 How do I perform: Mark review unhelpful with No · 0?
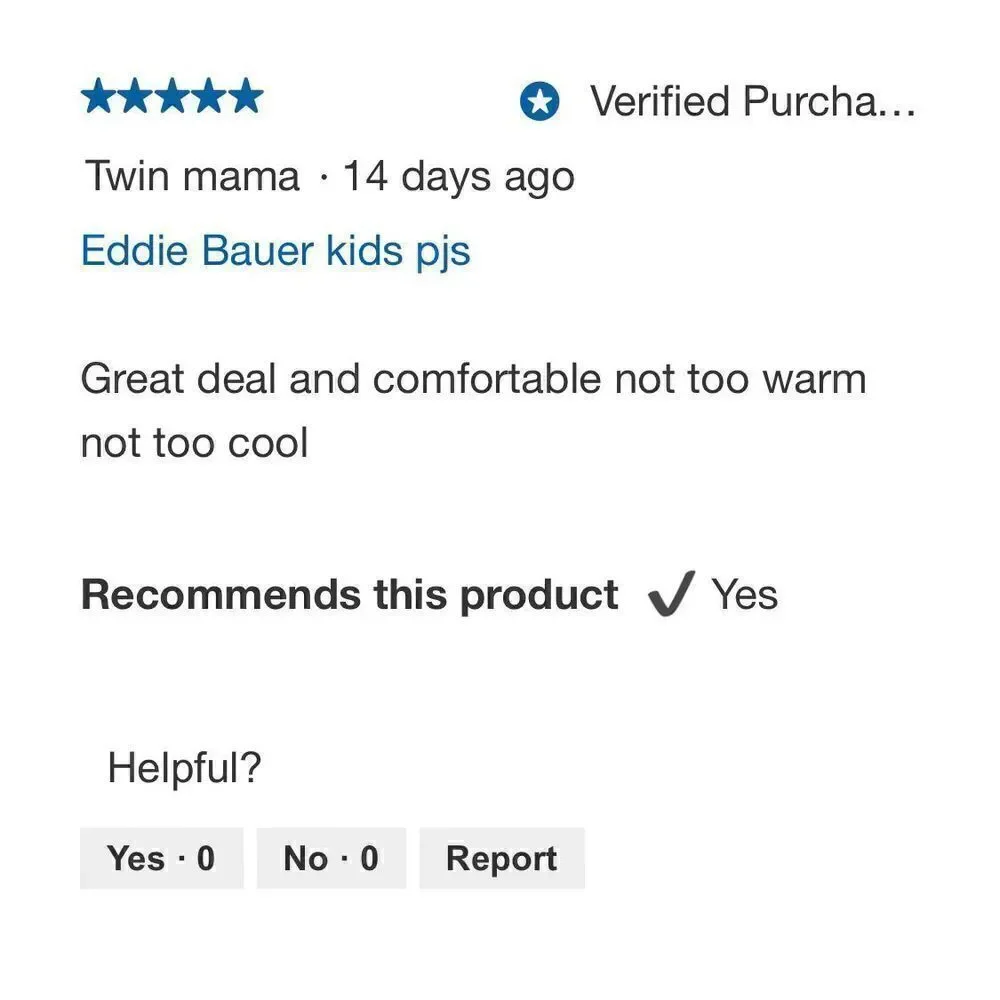331,858
